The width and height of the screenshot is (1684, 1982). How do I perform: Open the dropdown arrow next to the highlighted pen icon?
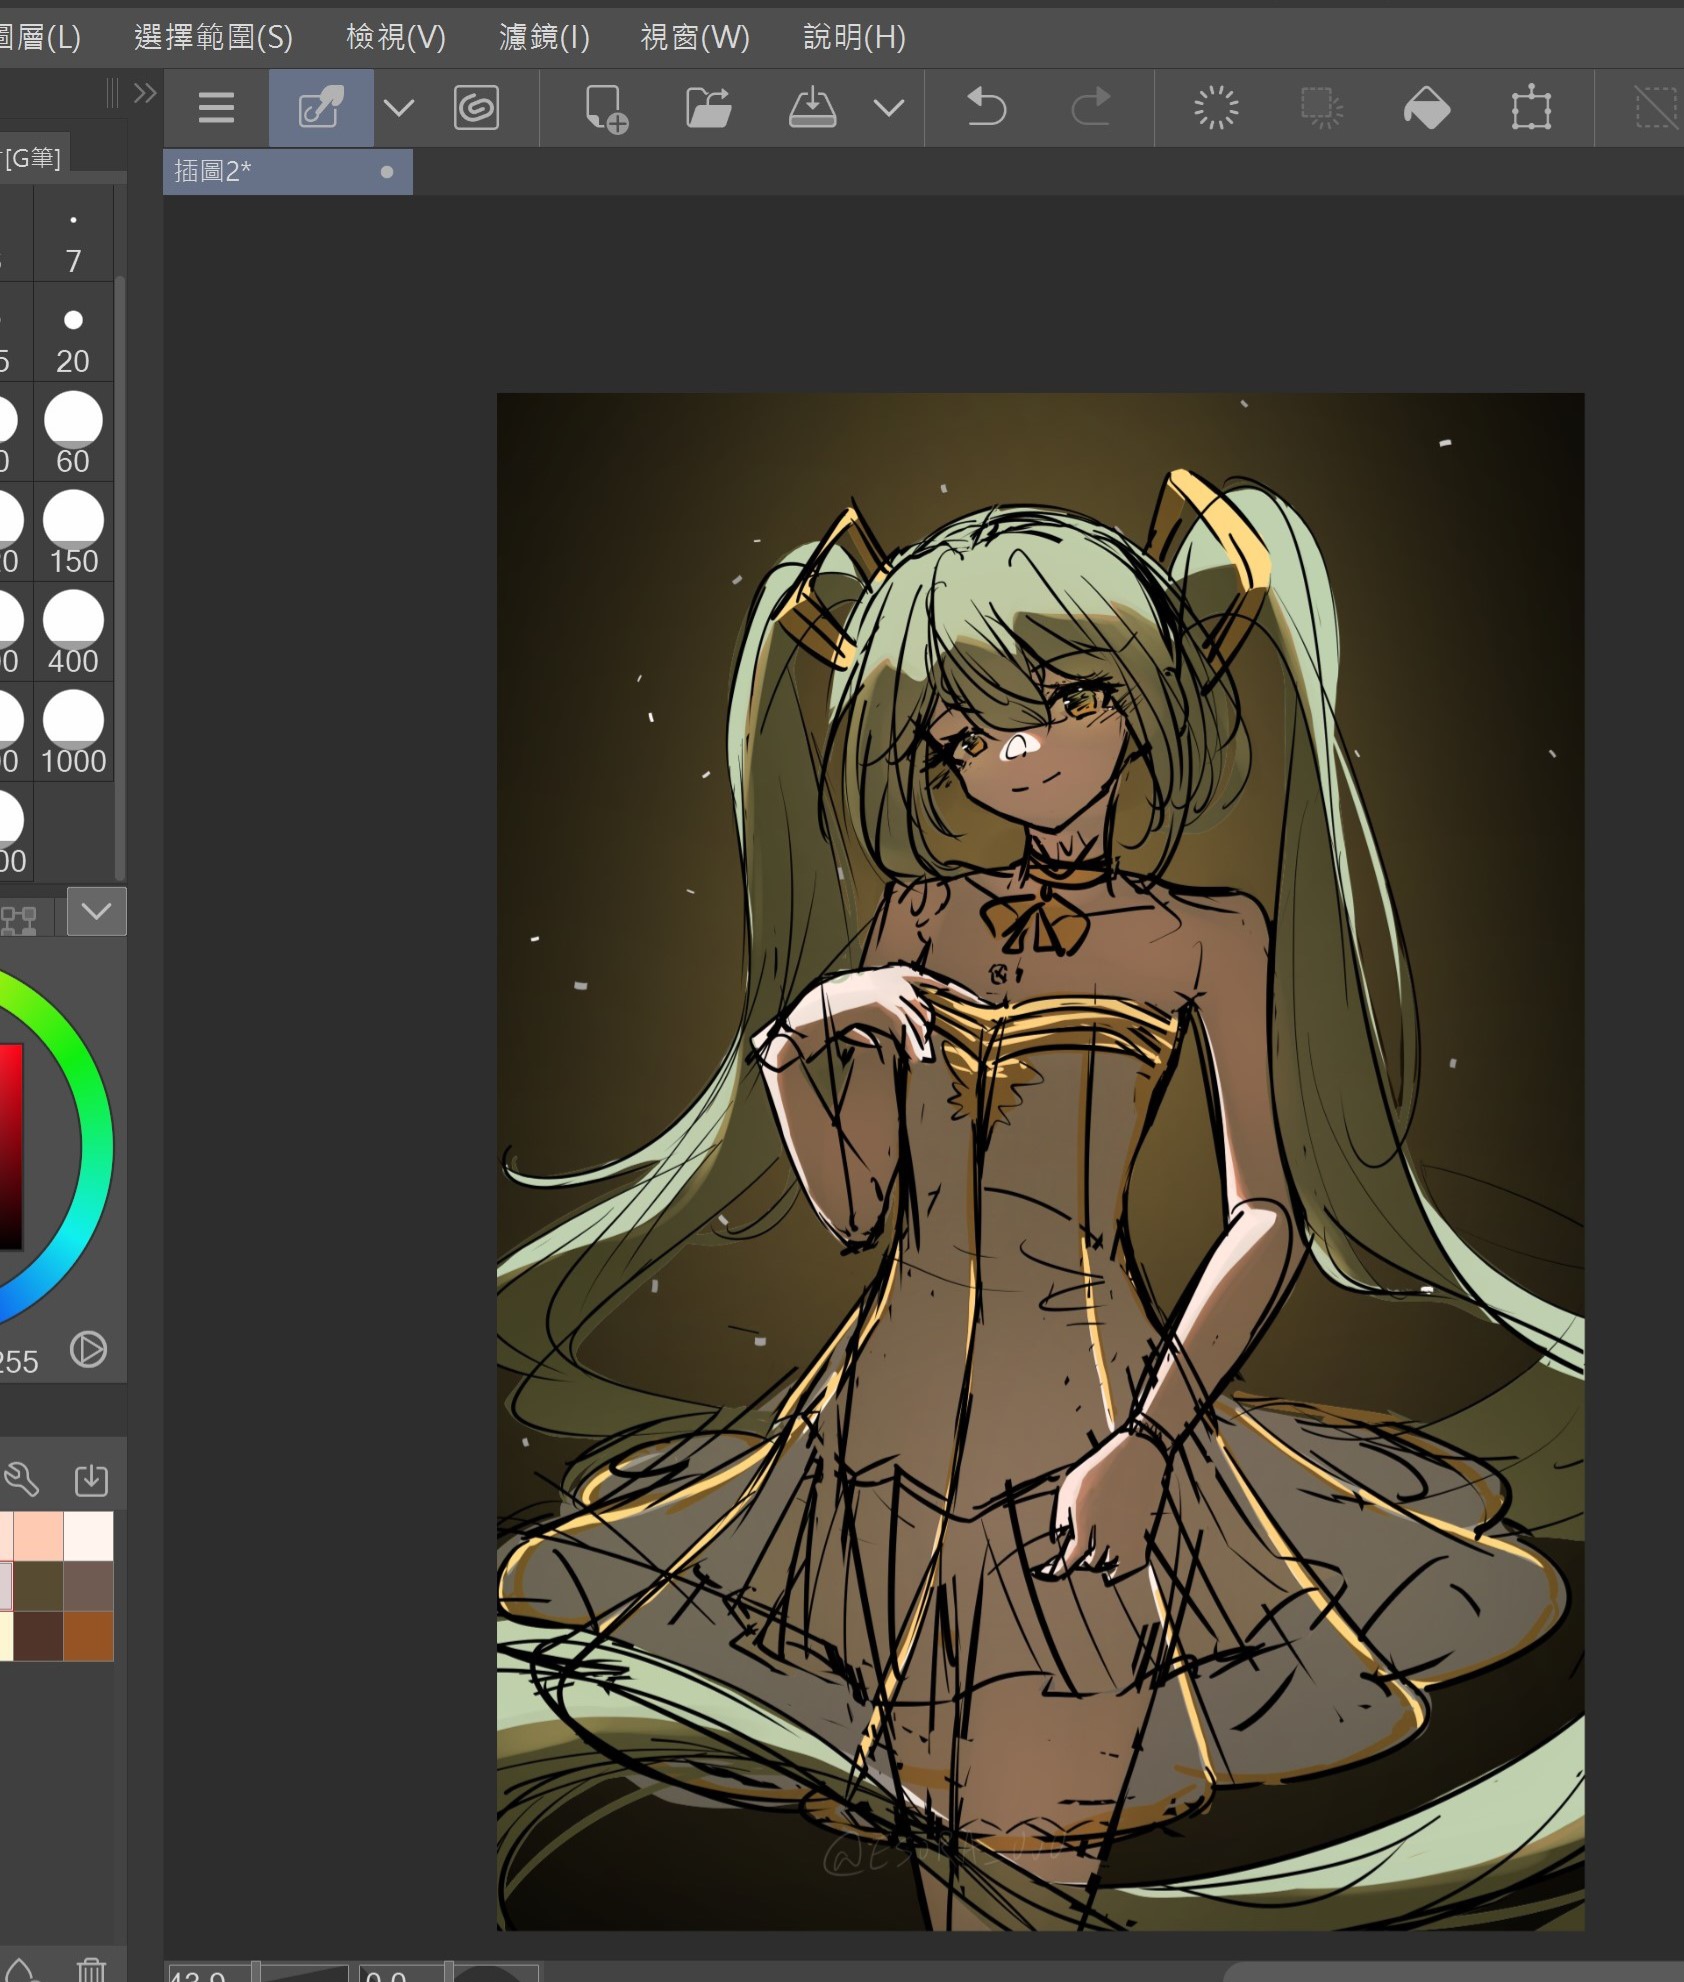tap(398, 107)
